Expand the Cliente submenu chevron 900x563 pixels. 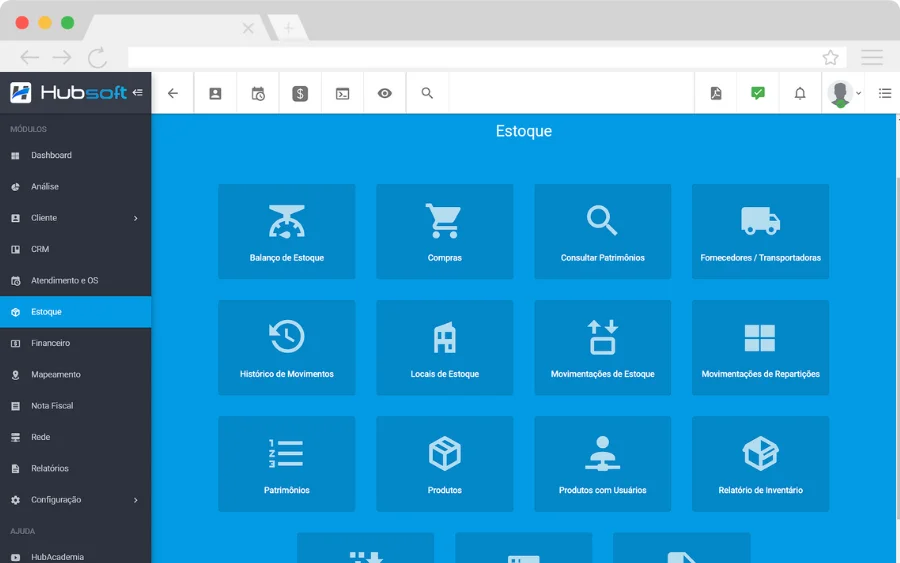click(x=136, y=218)
